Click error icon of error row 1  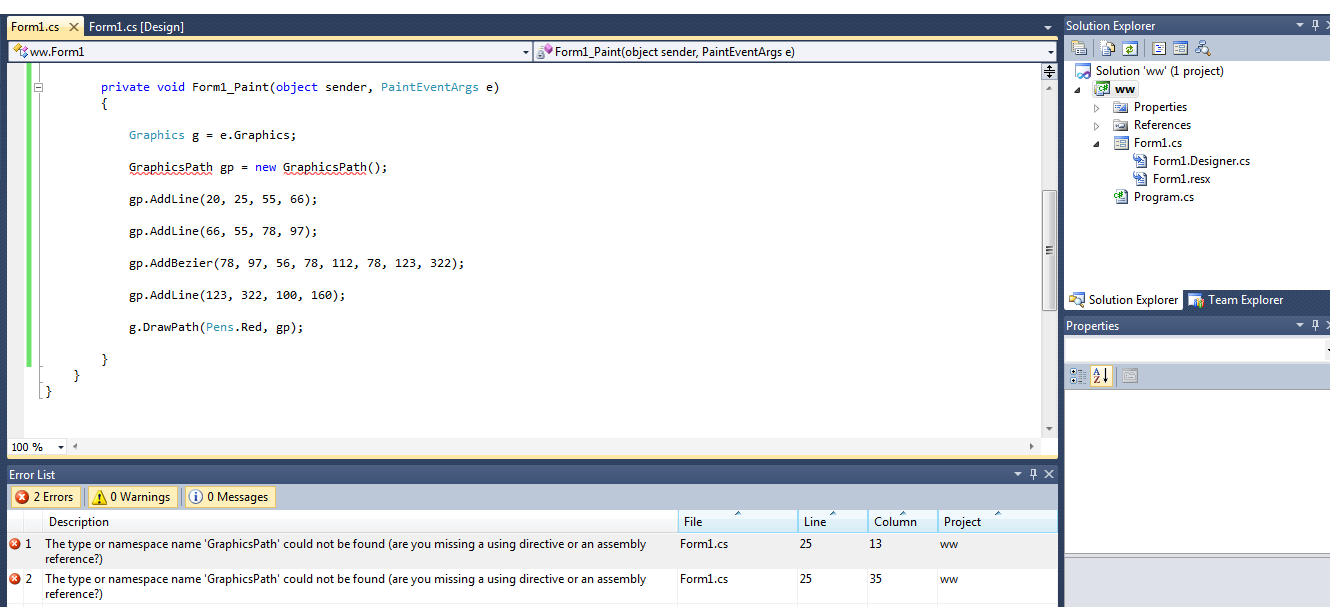point(15,544)
